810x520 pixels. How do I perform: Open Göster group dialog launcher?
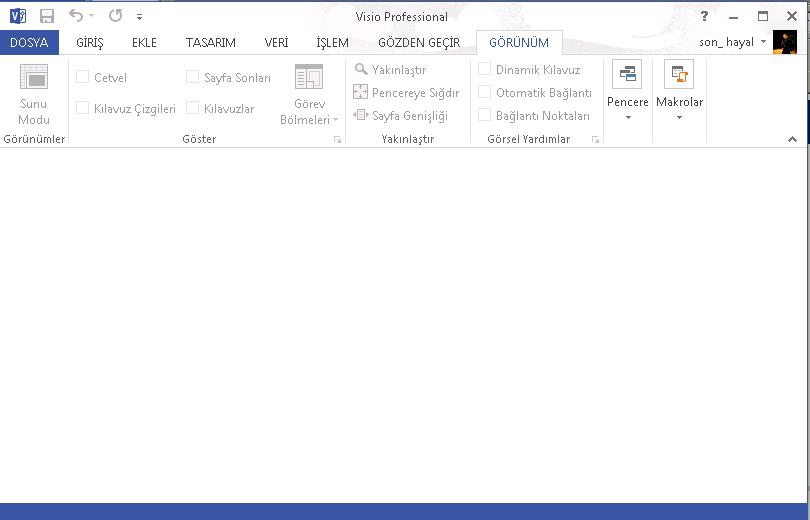337,140
